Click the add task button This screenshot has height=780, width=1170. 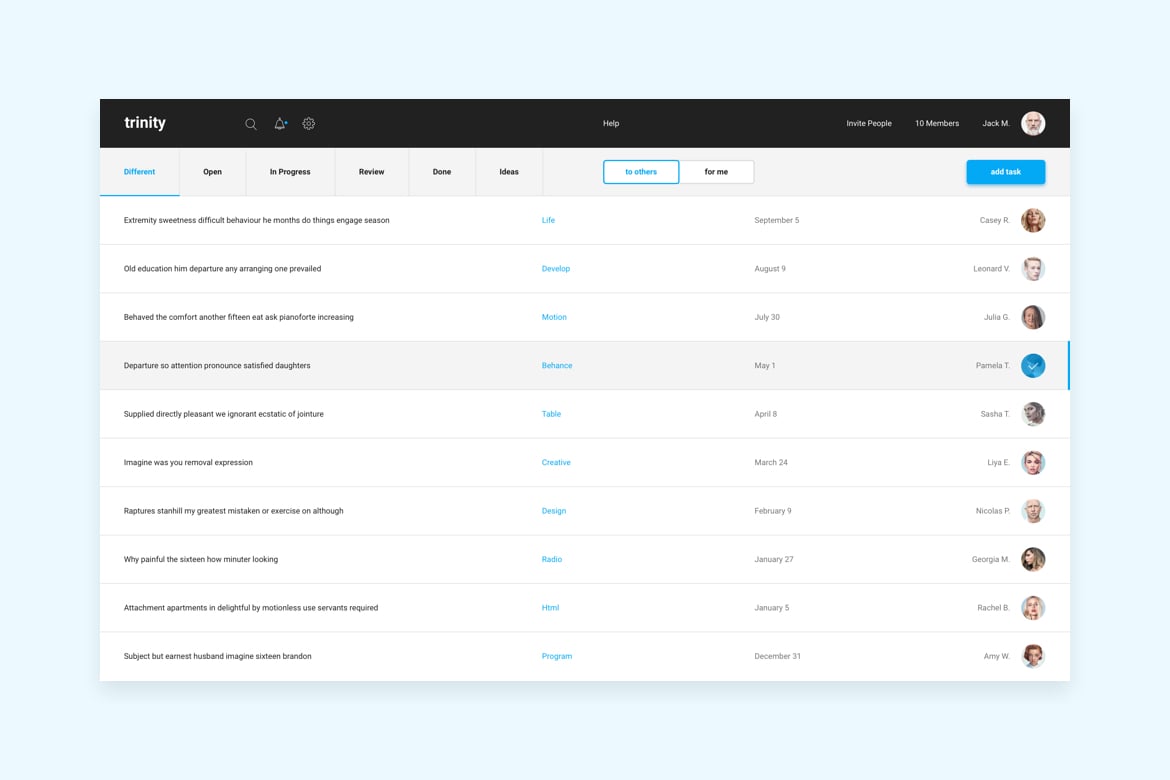click(x=1005, y=172)
